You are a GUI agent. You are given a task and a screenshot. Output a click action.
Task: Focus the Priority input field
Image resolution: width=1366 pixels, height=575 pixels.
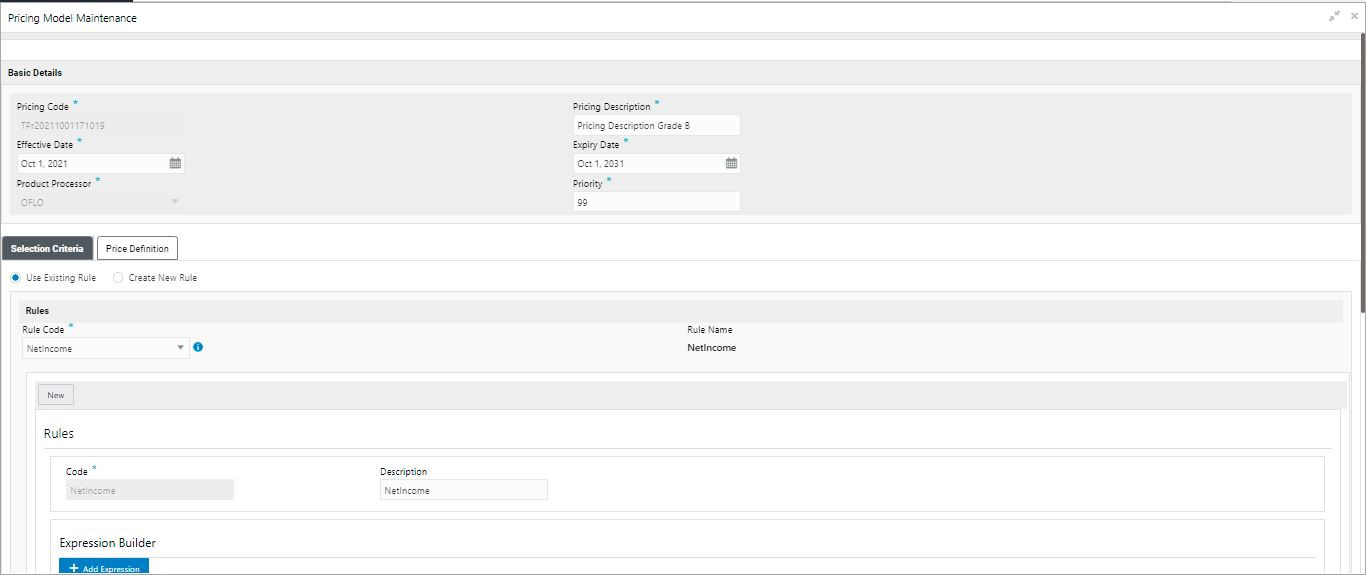pyautogui.click(x=657, y=201)
